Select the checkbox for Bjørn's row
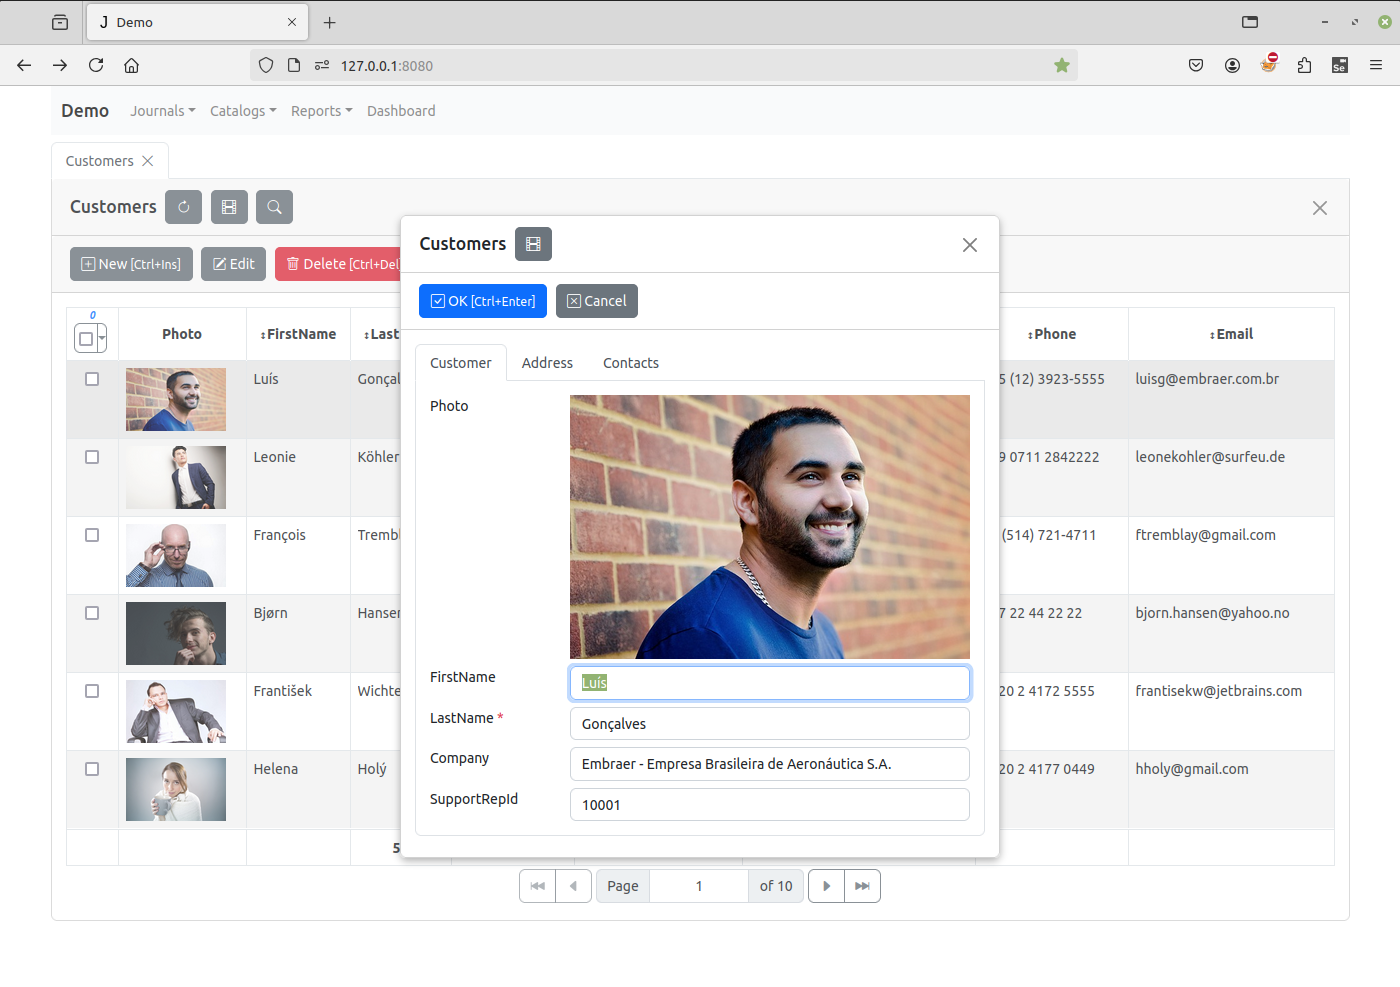1400x987 pixels. coord(92,613)
